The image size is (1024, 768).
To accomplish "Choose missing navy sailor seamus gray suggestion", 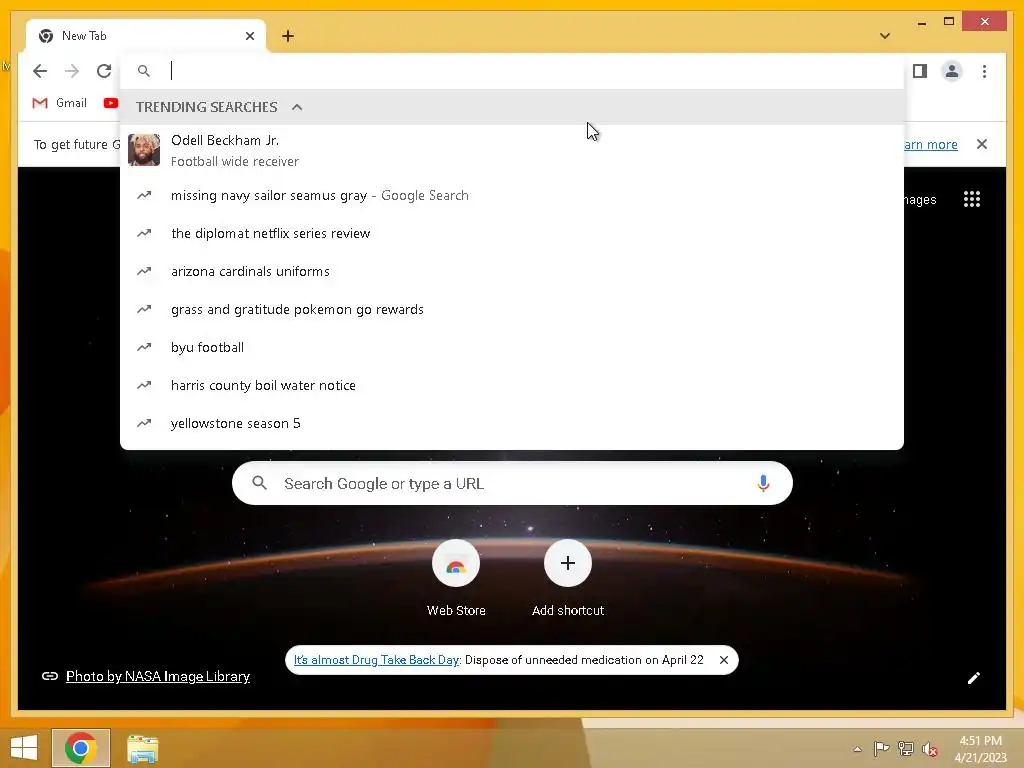I will [x=512, y=195].
